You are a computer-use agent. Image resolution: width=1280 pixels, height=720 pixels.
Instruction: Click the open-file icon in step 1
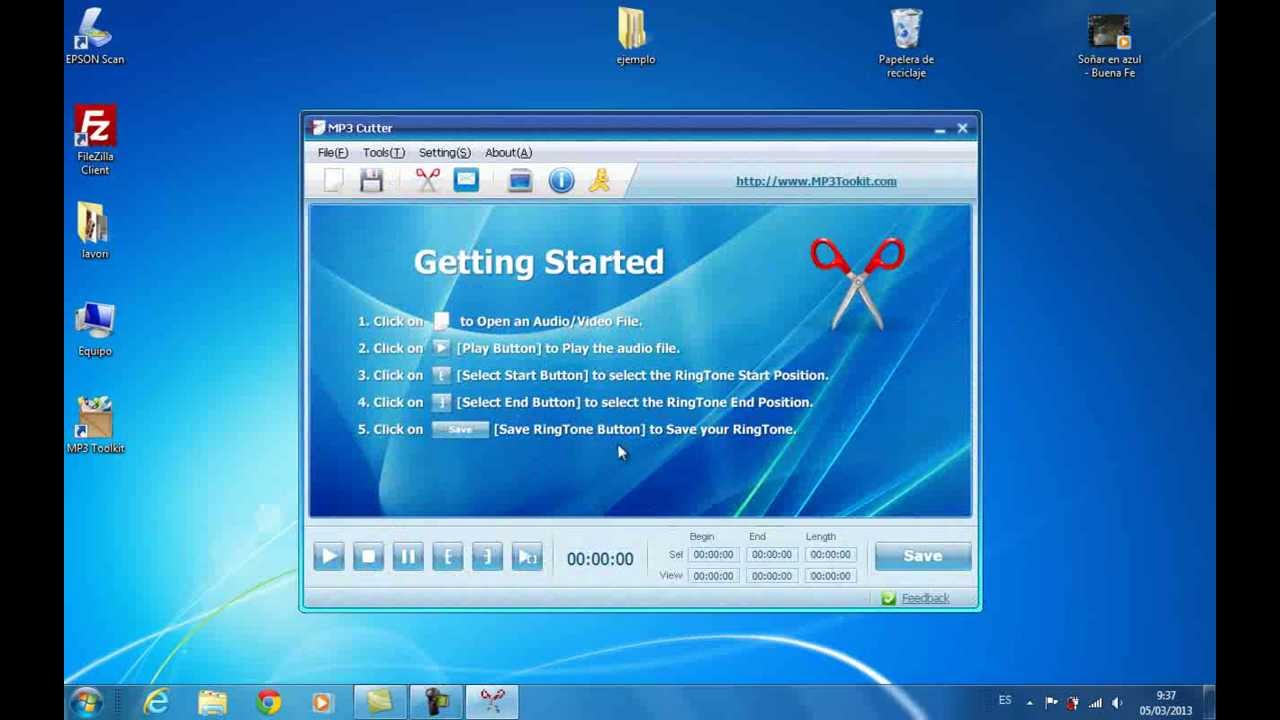441,321
